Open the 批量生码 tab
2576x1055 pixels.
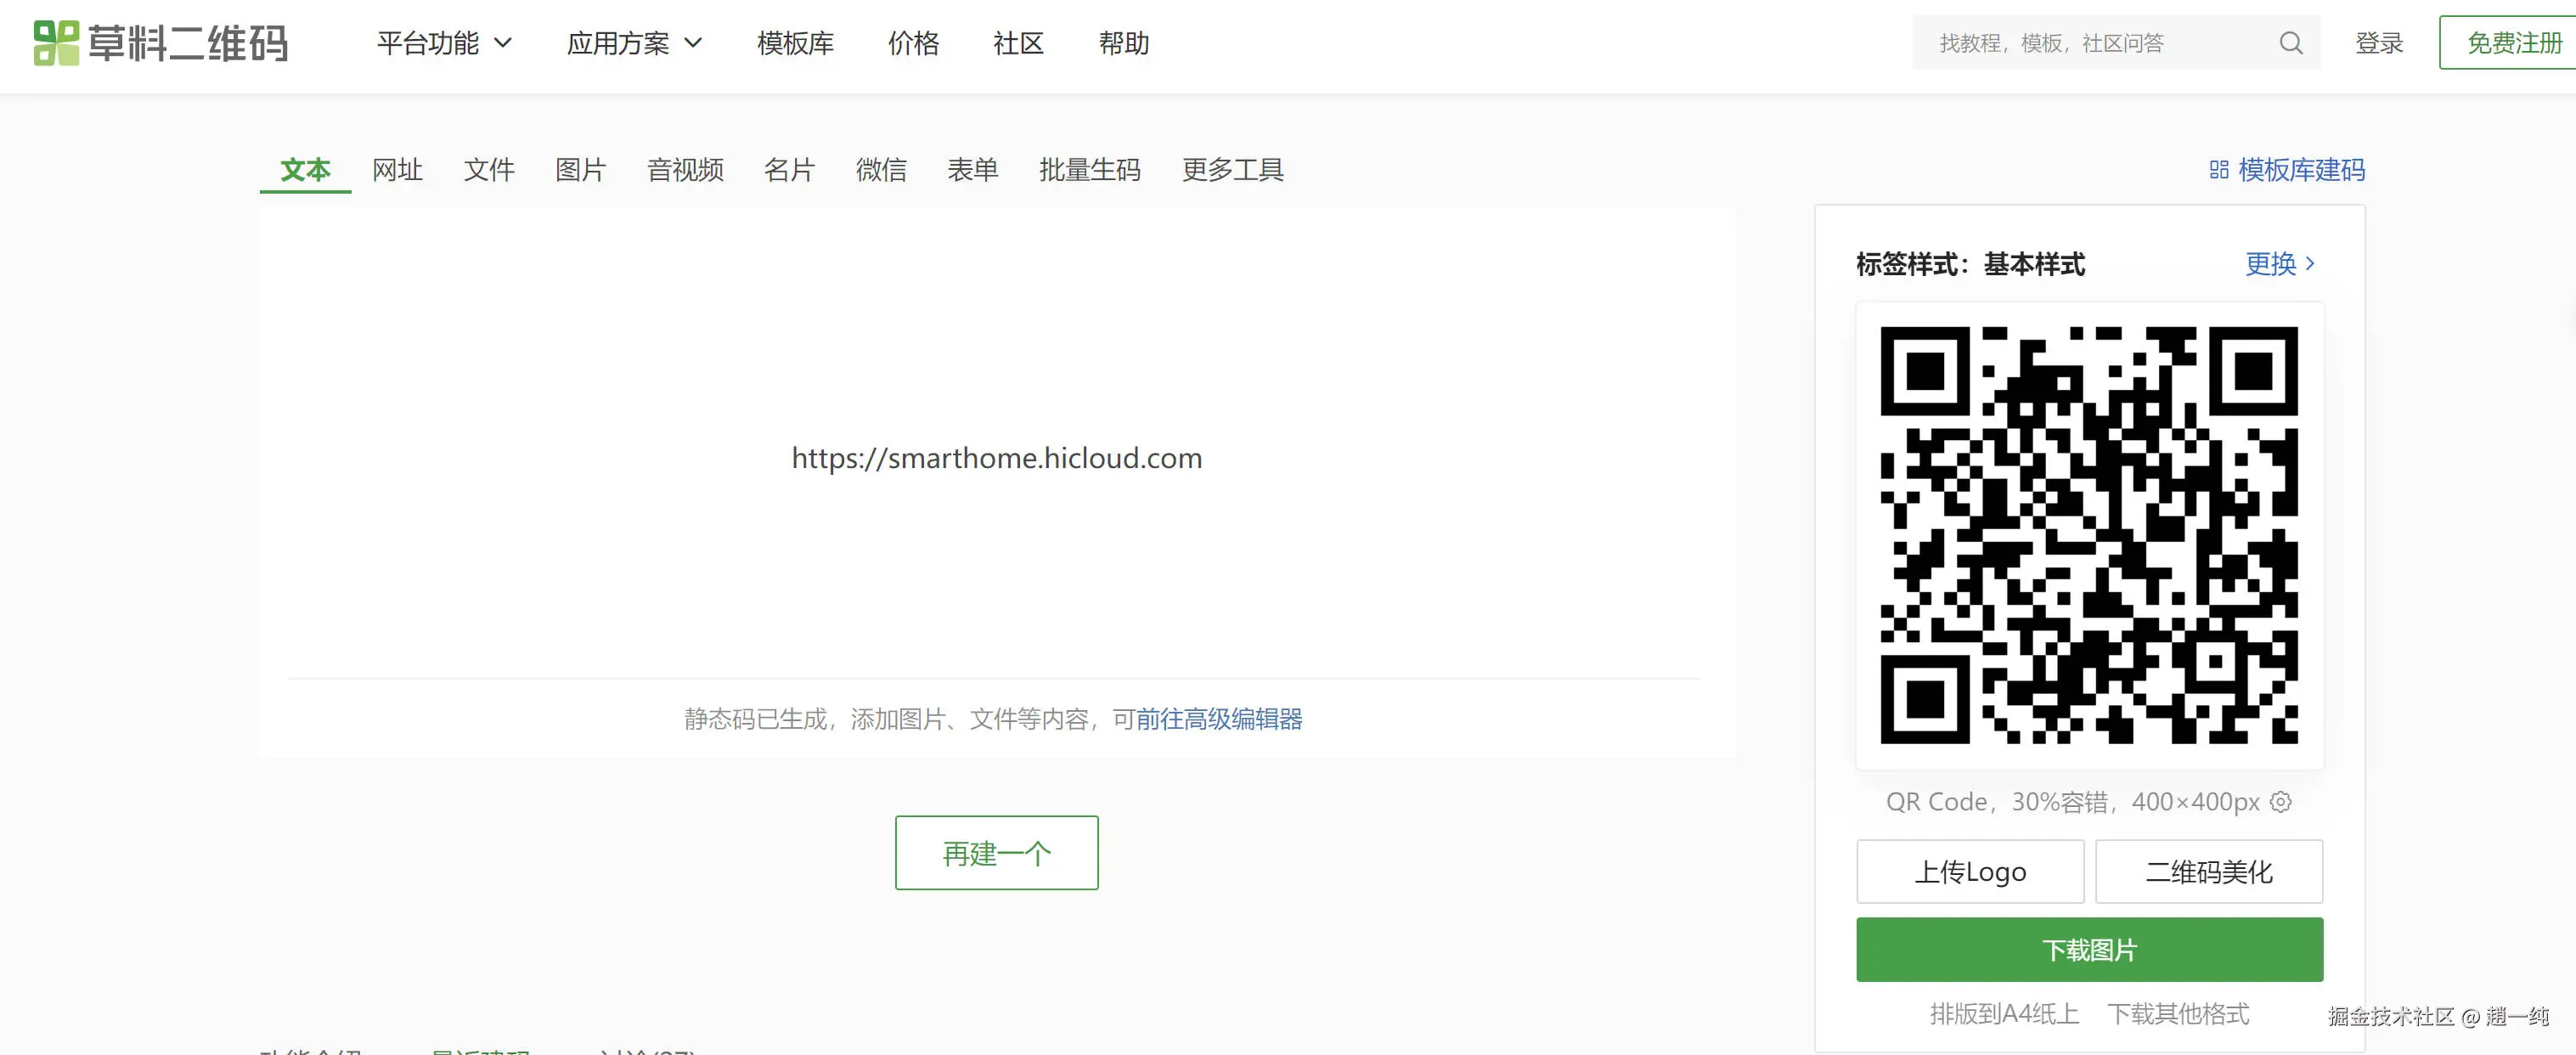(x=1090, y=170)
